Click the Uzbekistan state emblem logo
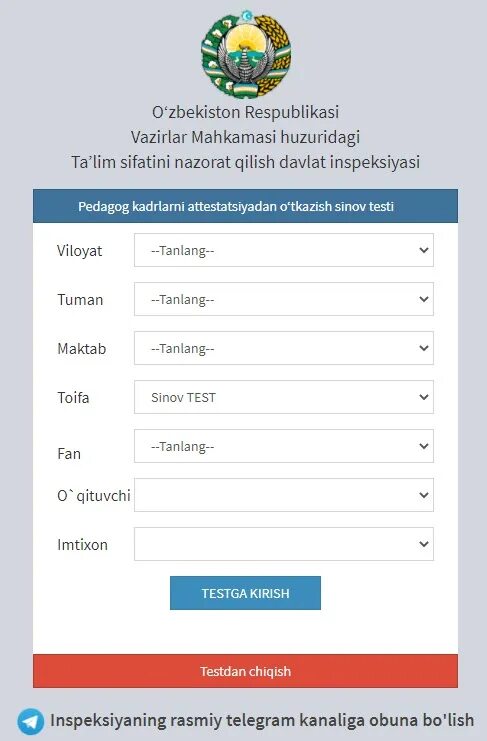Screen dimensions: 487x741 tap(246, 53)
